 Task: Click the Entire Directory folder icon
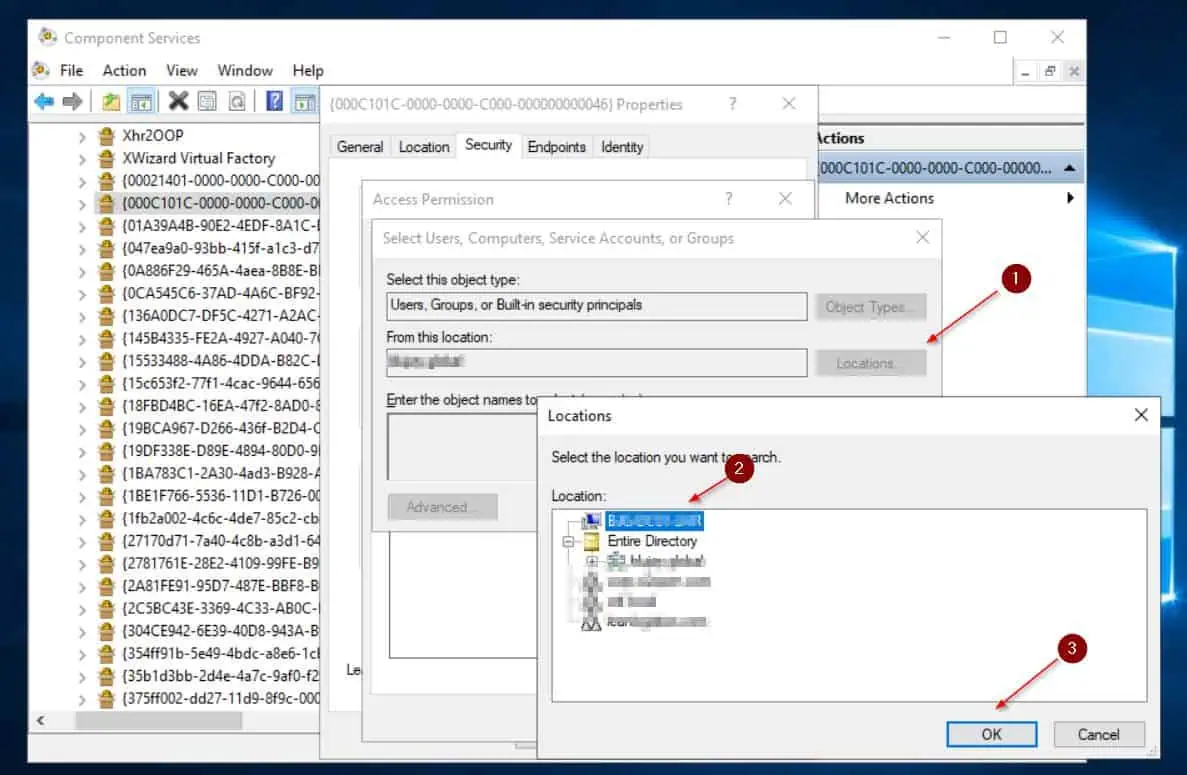(x=591, y=541)
